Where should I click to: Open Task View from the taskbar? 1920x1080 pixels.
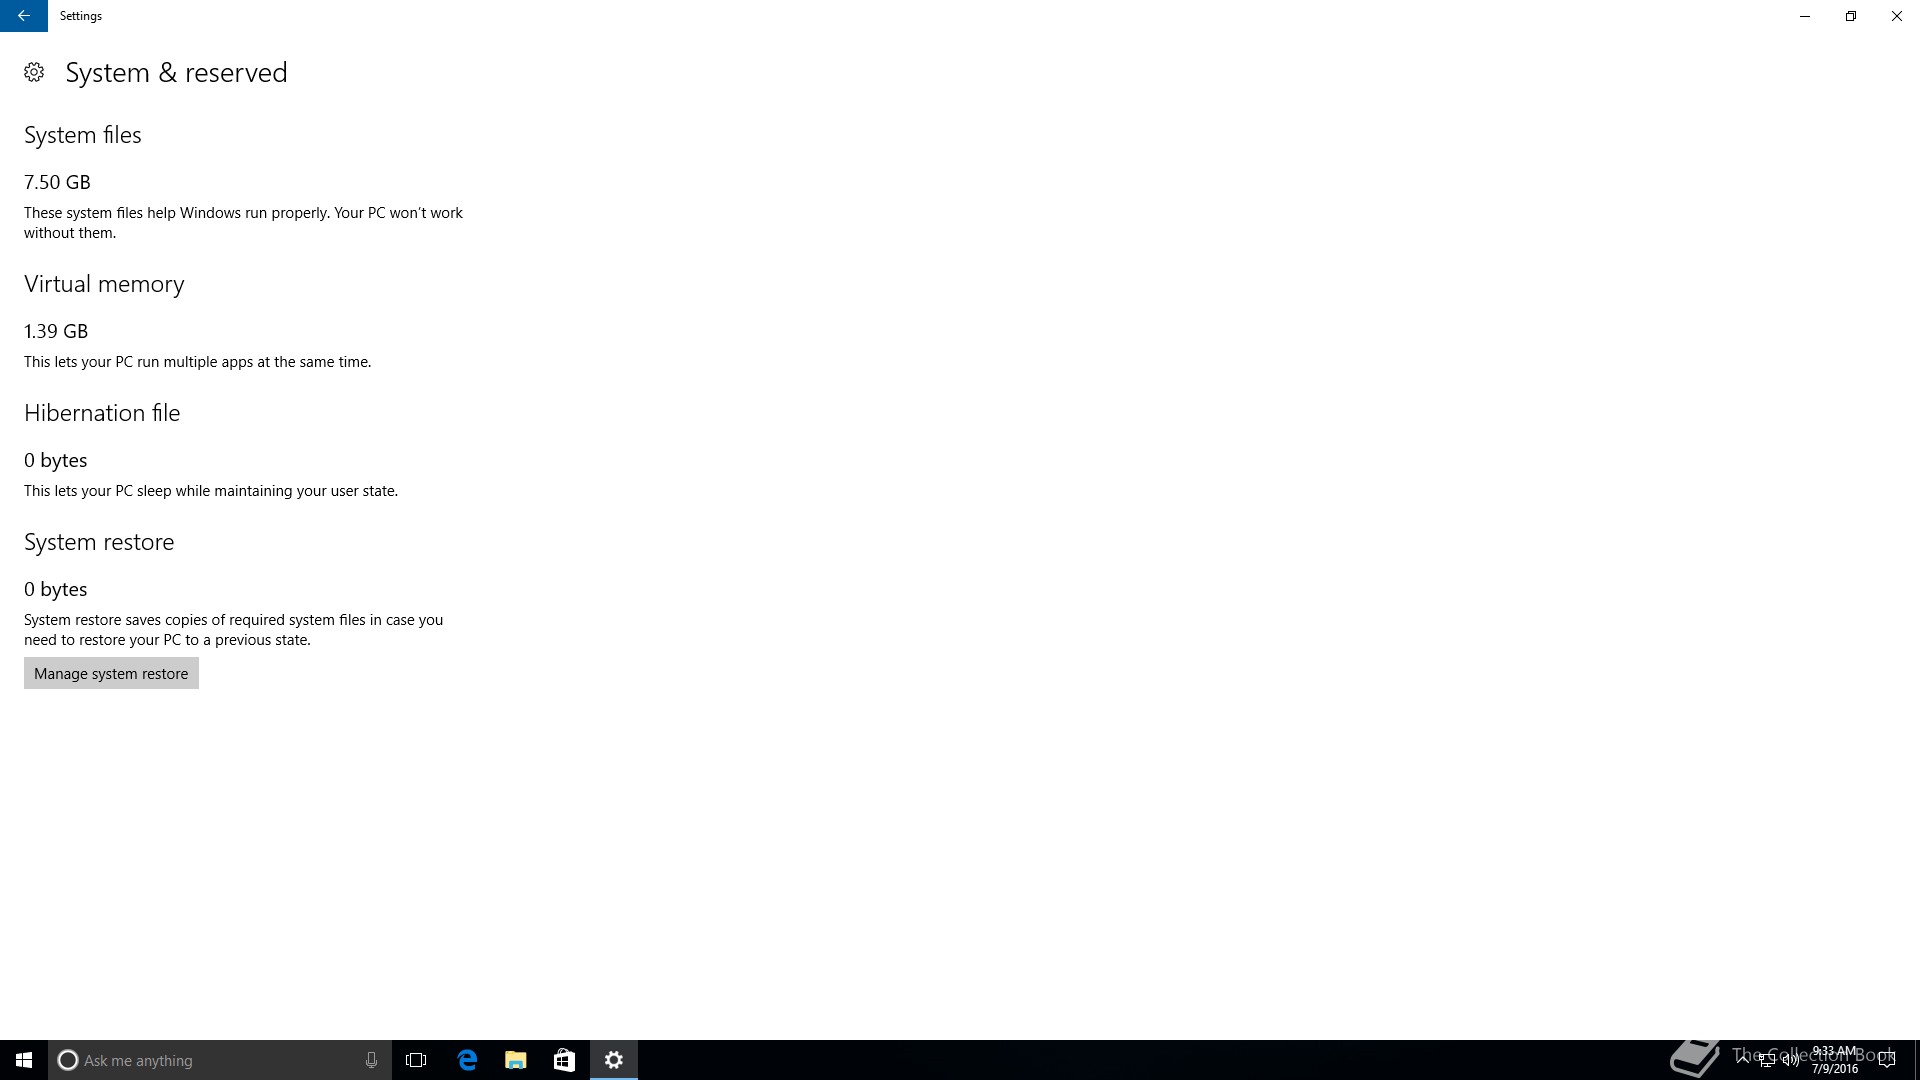pyautogui.click(x=416, y=1060)
